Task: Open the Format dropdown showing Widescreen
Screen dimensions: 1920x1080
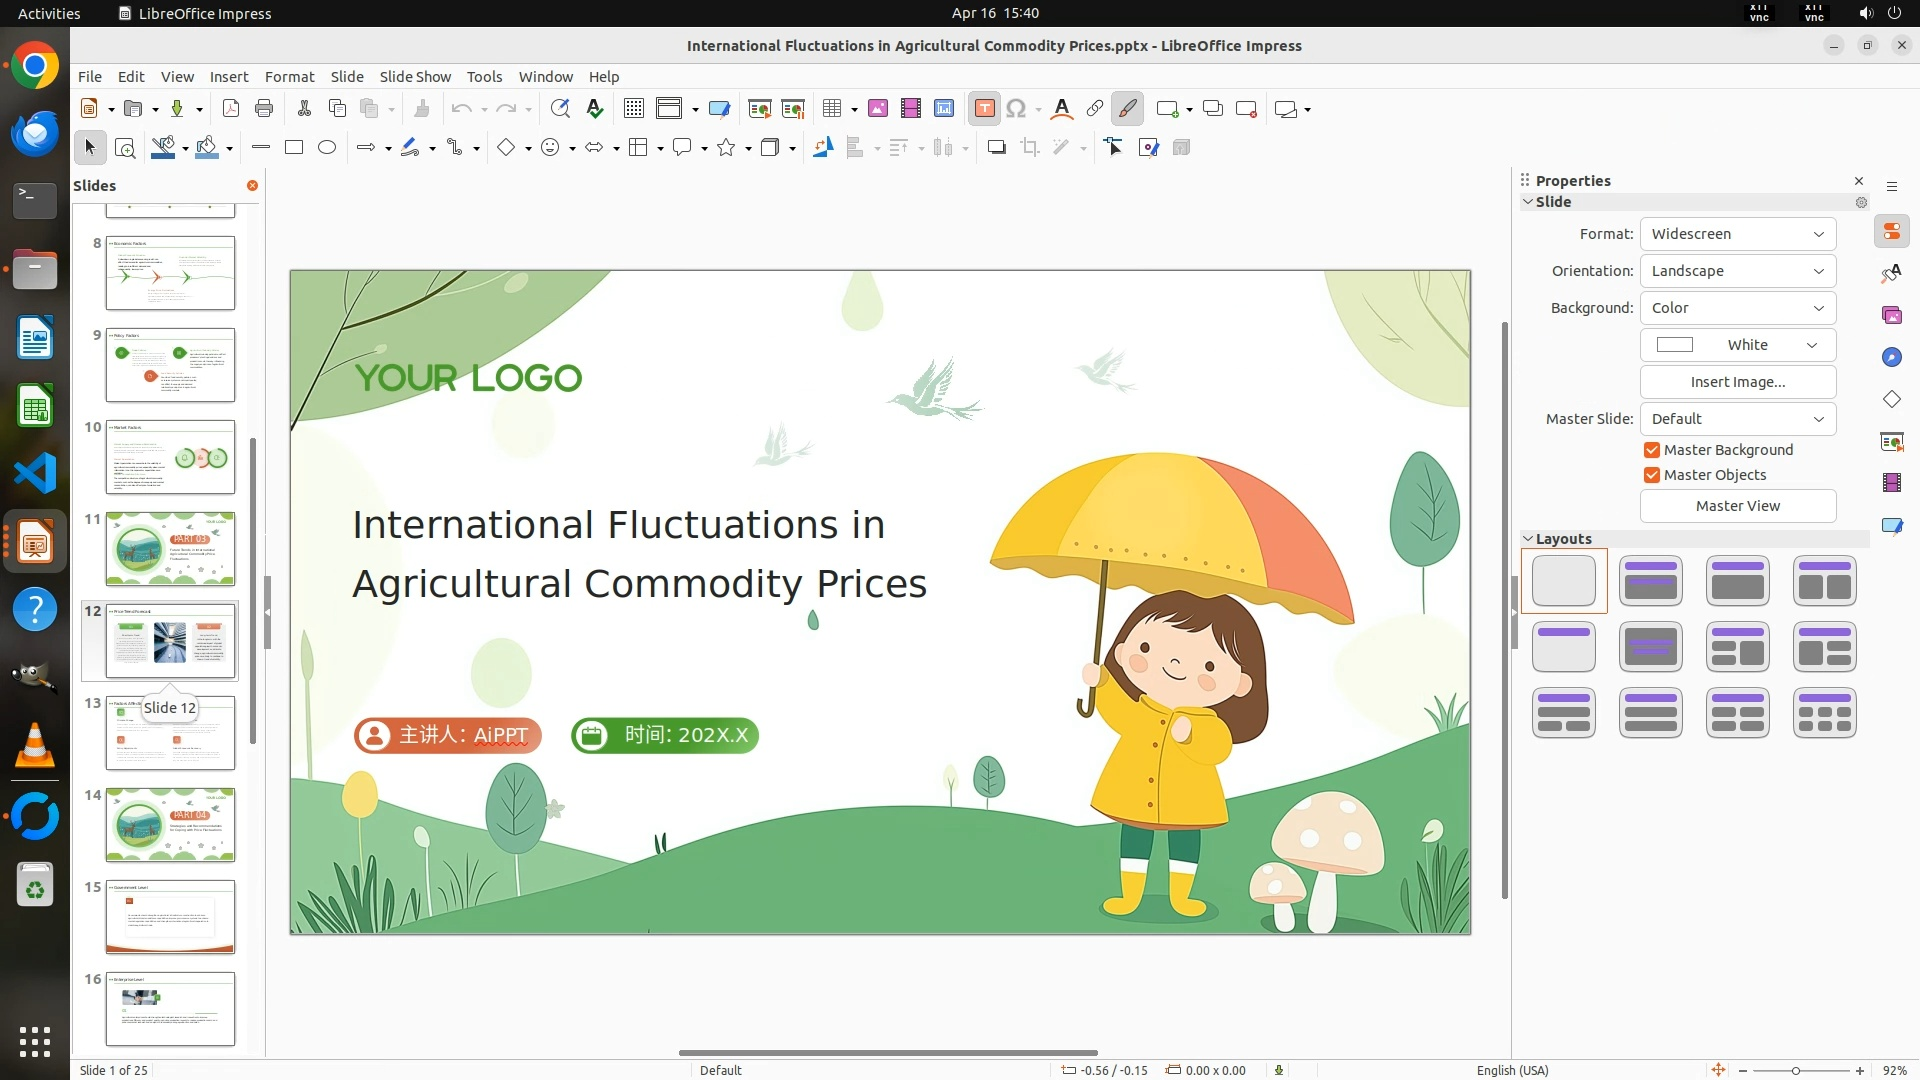Action: [x=1737, y=234]
